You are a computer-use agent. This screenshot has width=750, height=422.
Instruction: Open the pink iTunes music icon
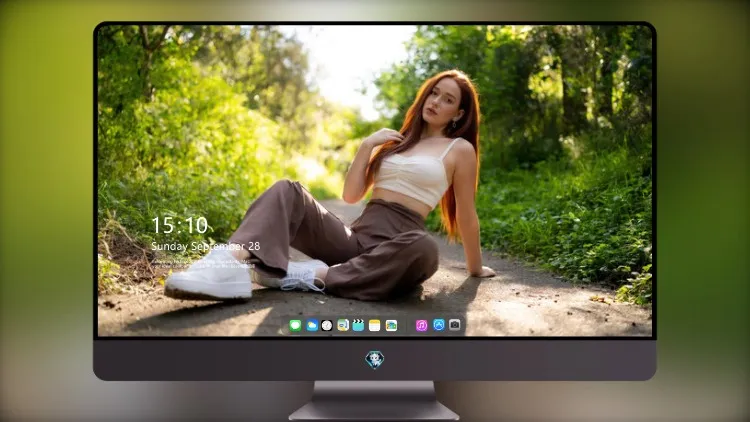coord(421,326)
